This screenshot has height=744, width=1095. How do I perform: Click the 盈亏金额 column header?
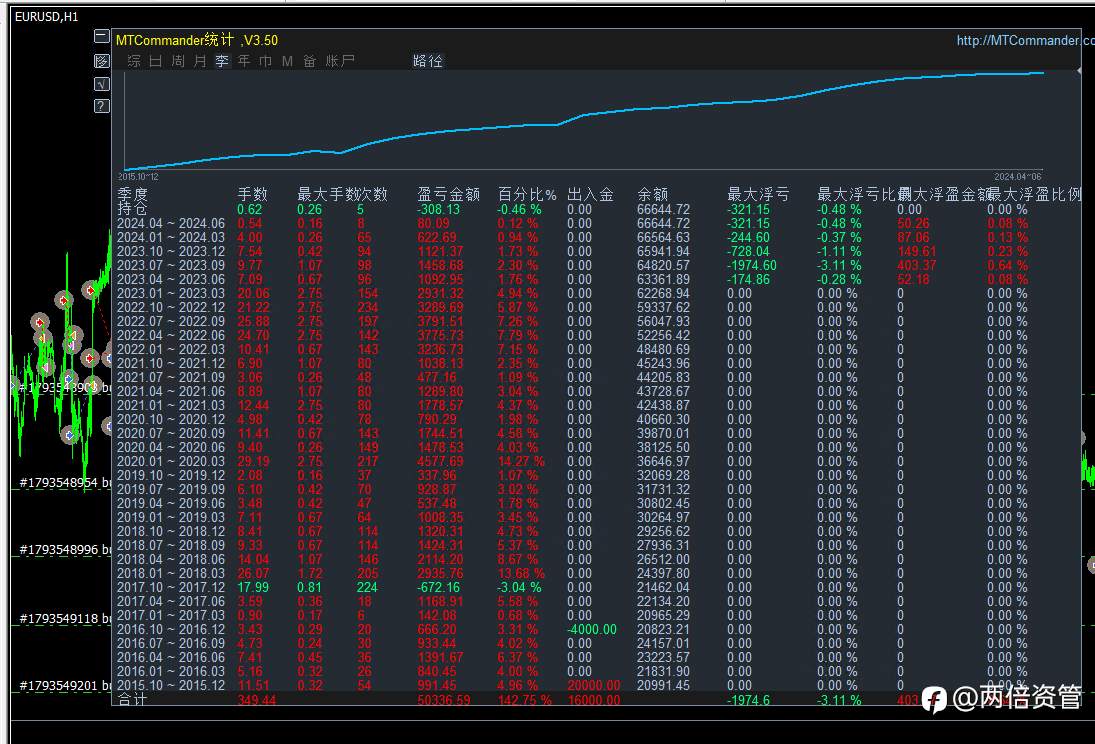coord(448,194)
